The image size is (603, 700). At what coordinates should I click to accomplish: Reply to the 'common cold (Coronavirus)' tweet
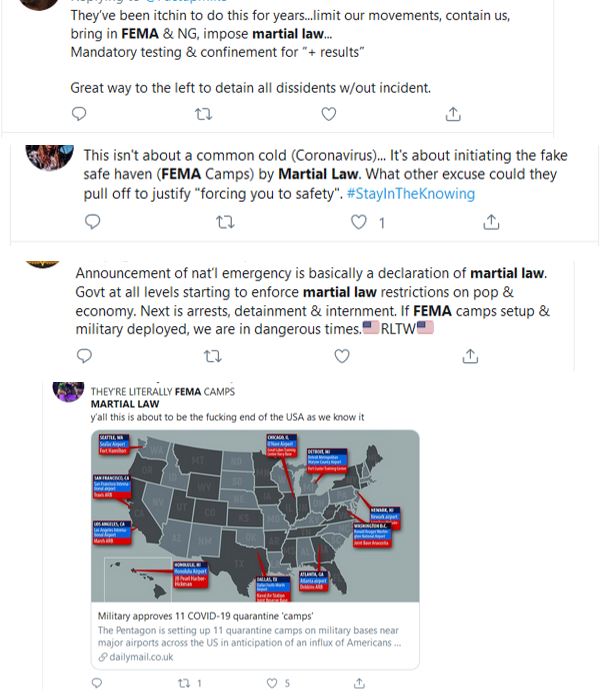[x=98, y=222]
